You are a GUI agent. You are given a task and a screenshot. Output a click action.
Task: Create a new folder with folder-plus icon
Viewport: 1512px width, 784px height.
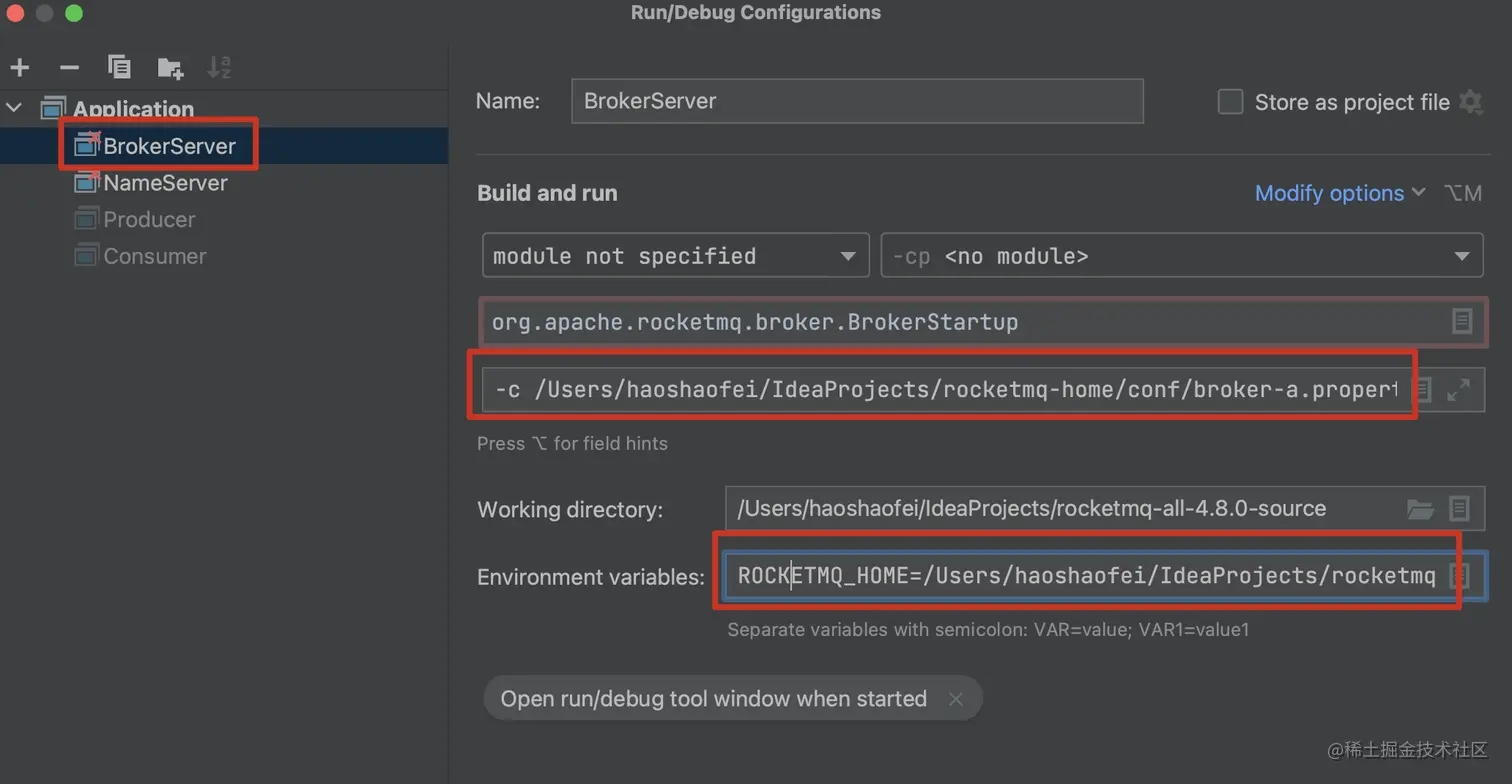pyautogui.click(x=170, y=68)
